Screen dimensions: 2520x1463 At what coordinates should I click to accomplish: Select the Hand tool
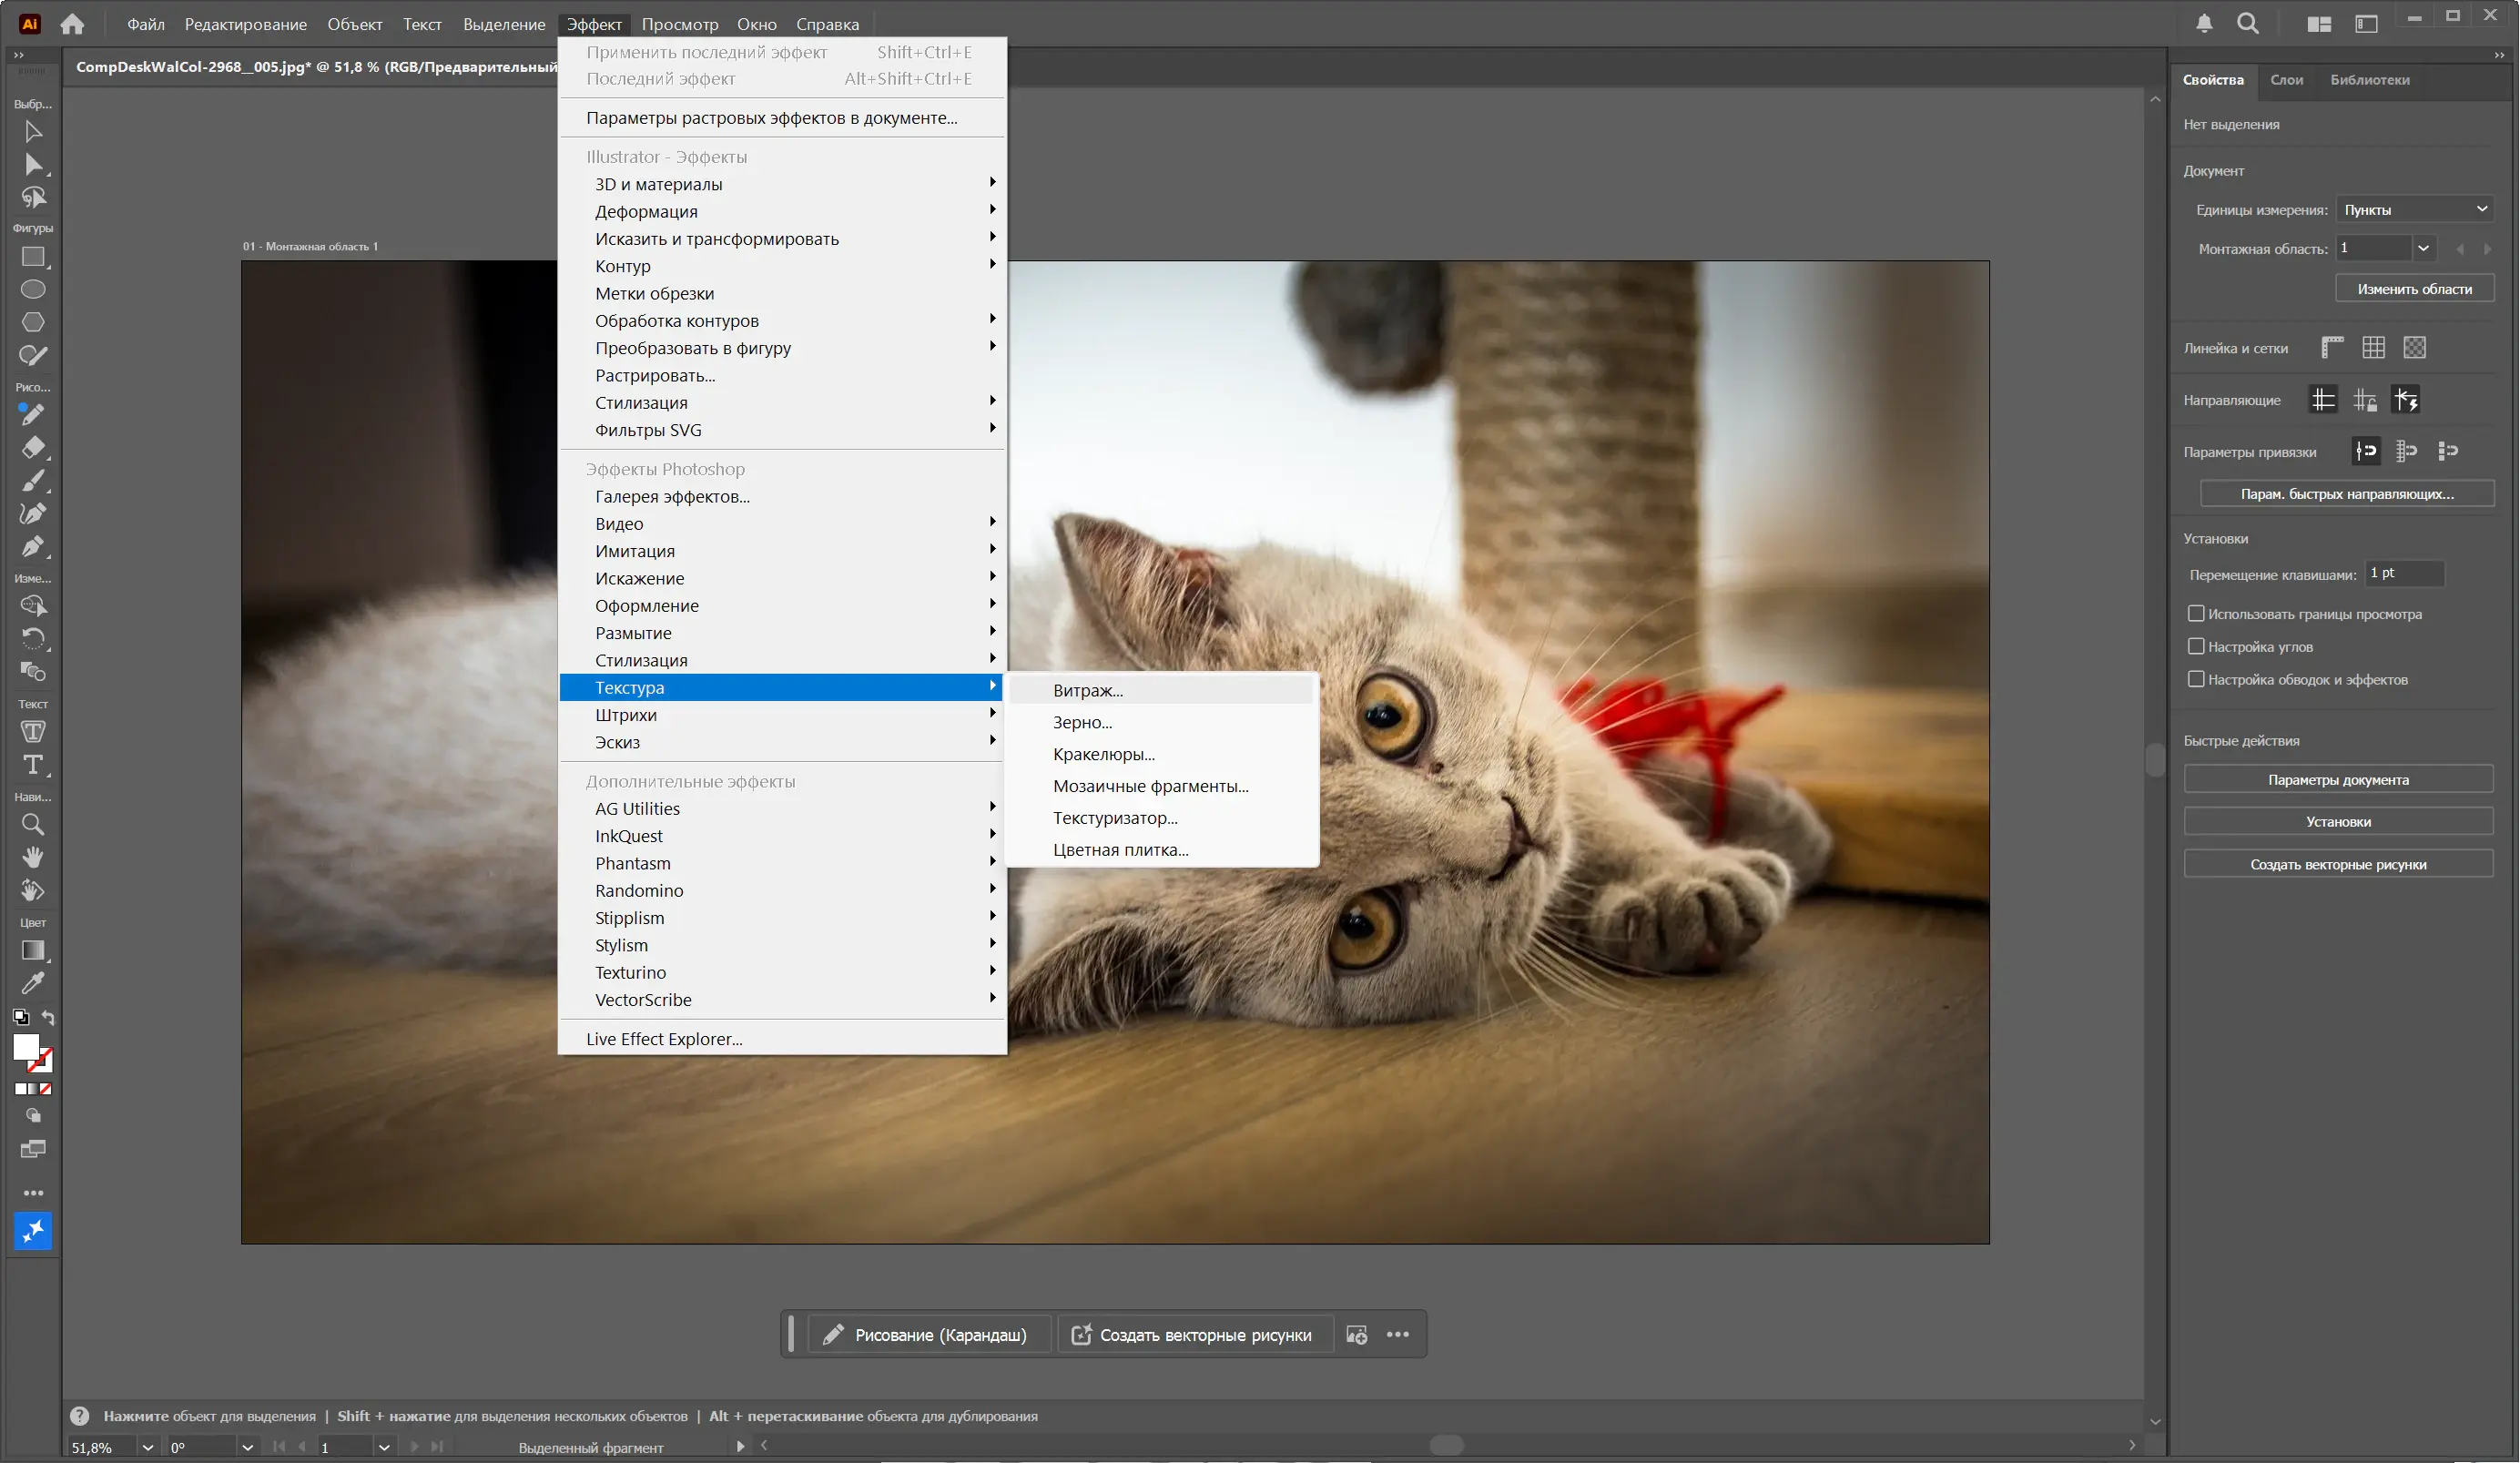click(33, 858)
